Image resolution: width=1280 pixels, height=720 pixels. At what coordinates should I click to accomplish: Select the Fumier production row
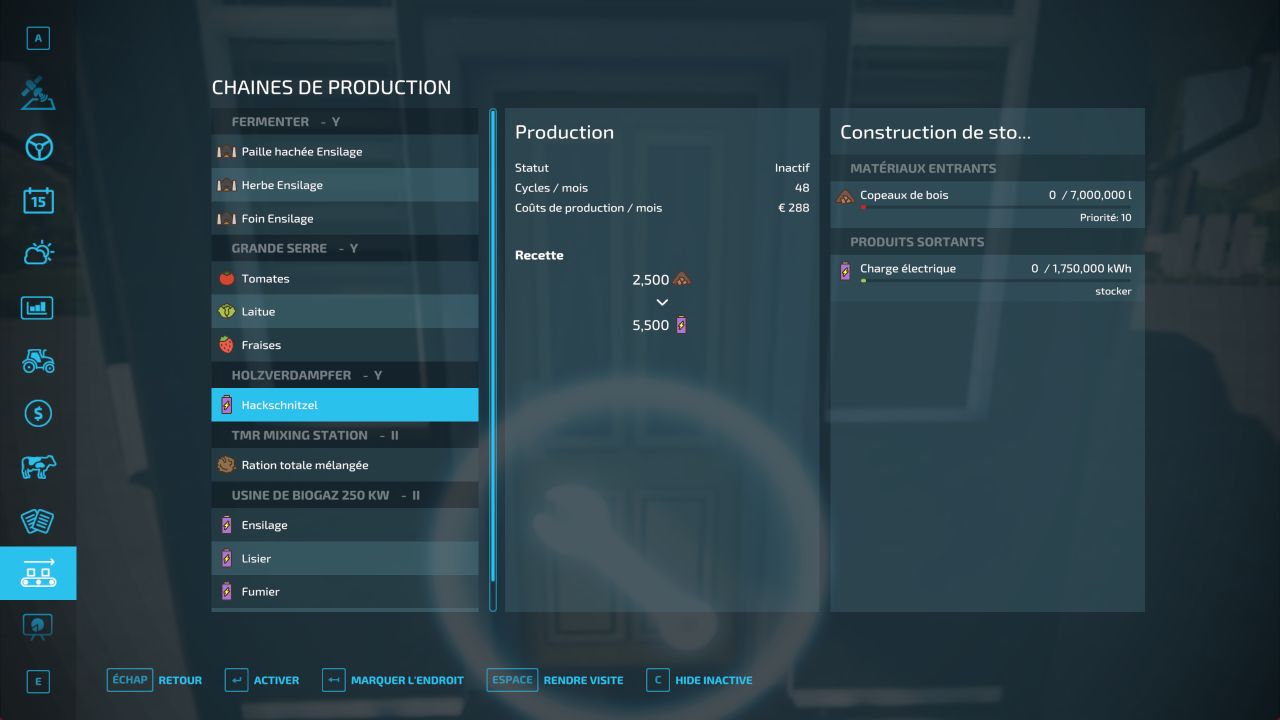(345, 591)
